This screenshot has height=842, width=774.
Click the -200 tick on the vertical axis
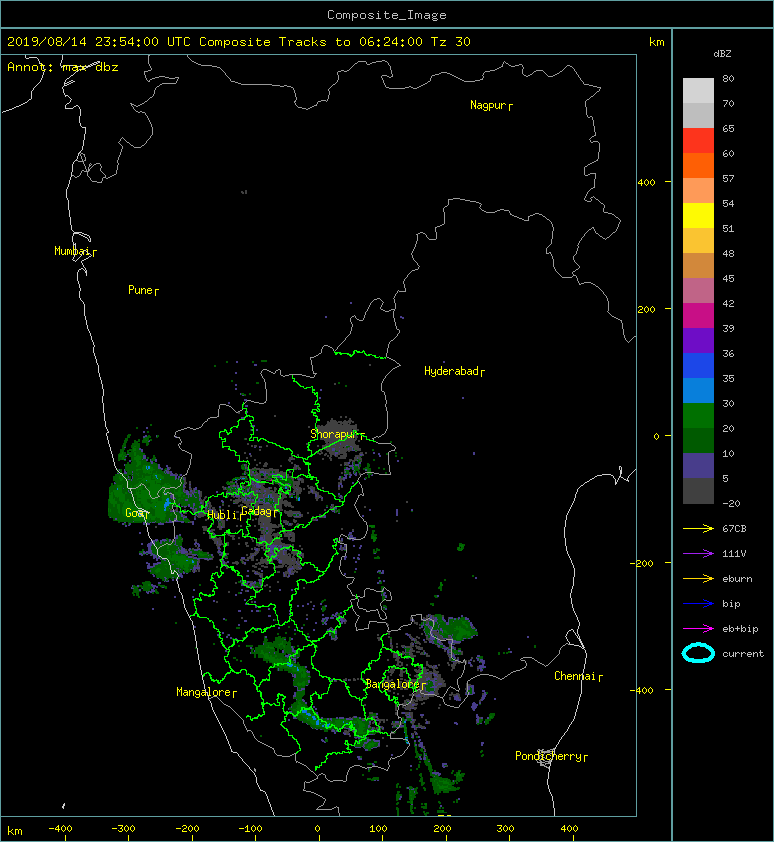(642, 563)
